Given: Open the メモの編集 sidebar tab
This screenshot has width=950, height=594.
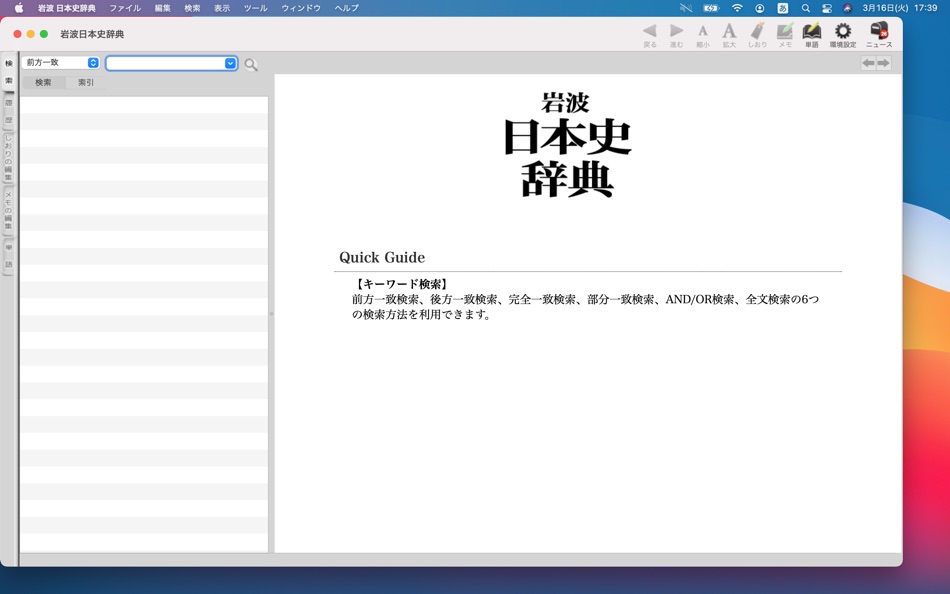Looking at the screenshot, I should point(8,210).
